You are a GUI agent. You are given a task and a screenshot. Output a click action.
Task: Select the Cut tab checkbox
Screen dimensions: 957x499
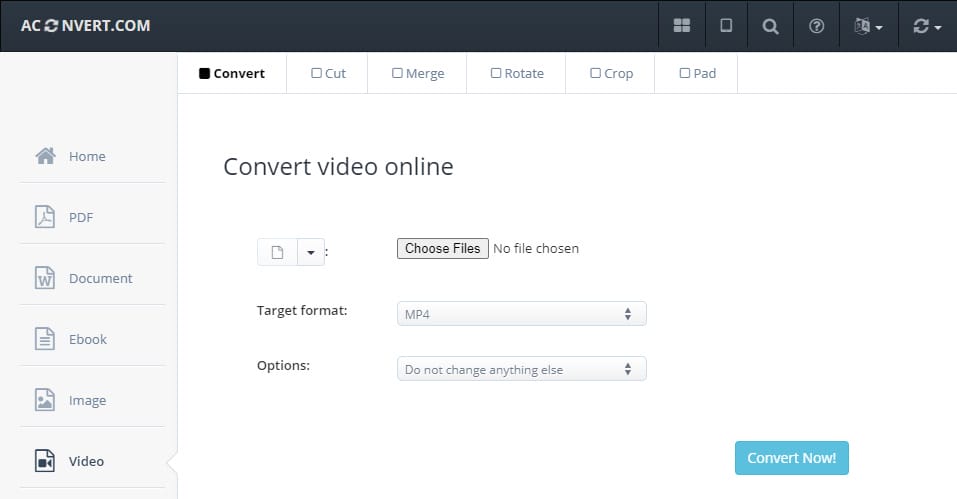tap(316, 73)
